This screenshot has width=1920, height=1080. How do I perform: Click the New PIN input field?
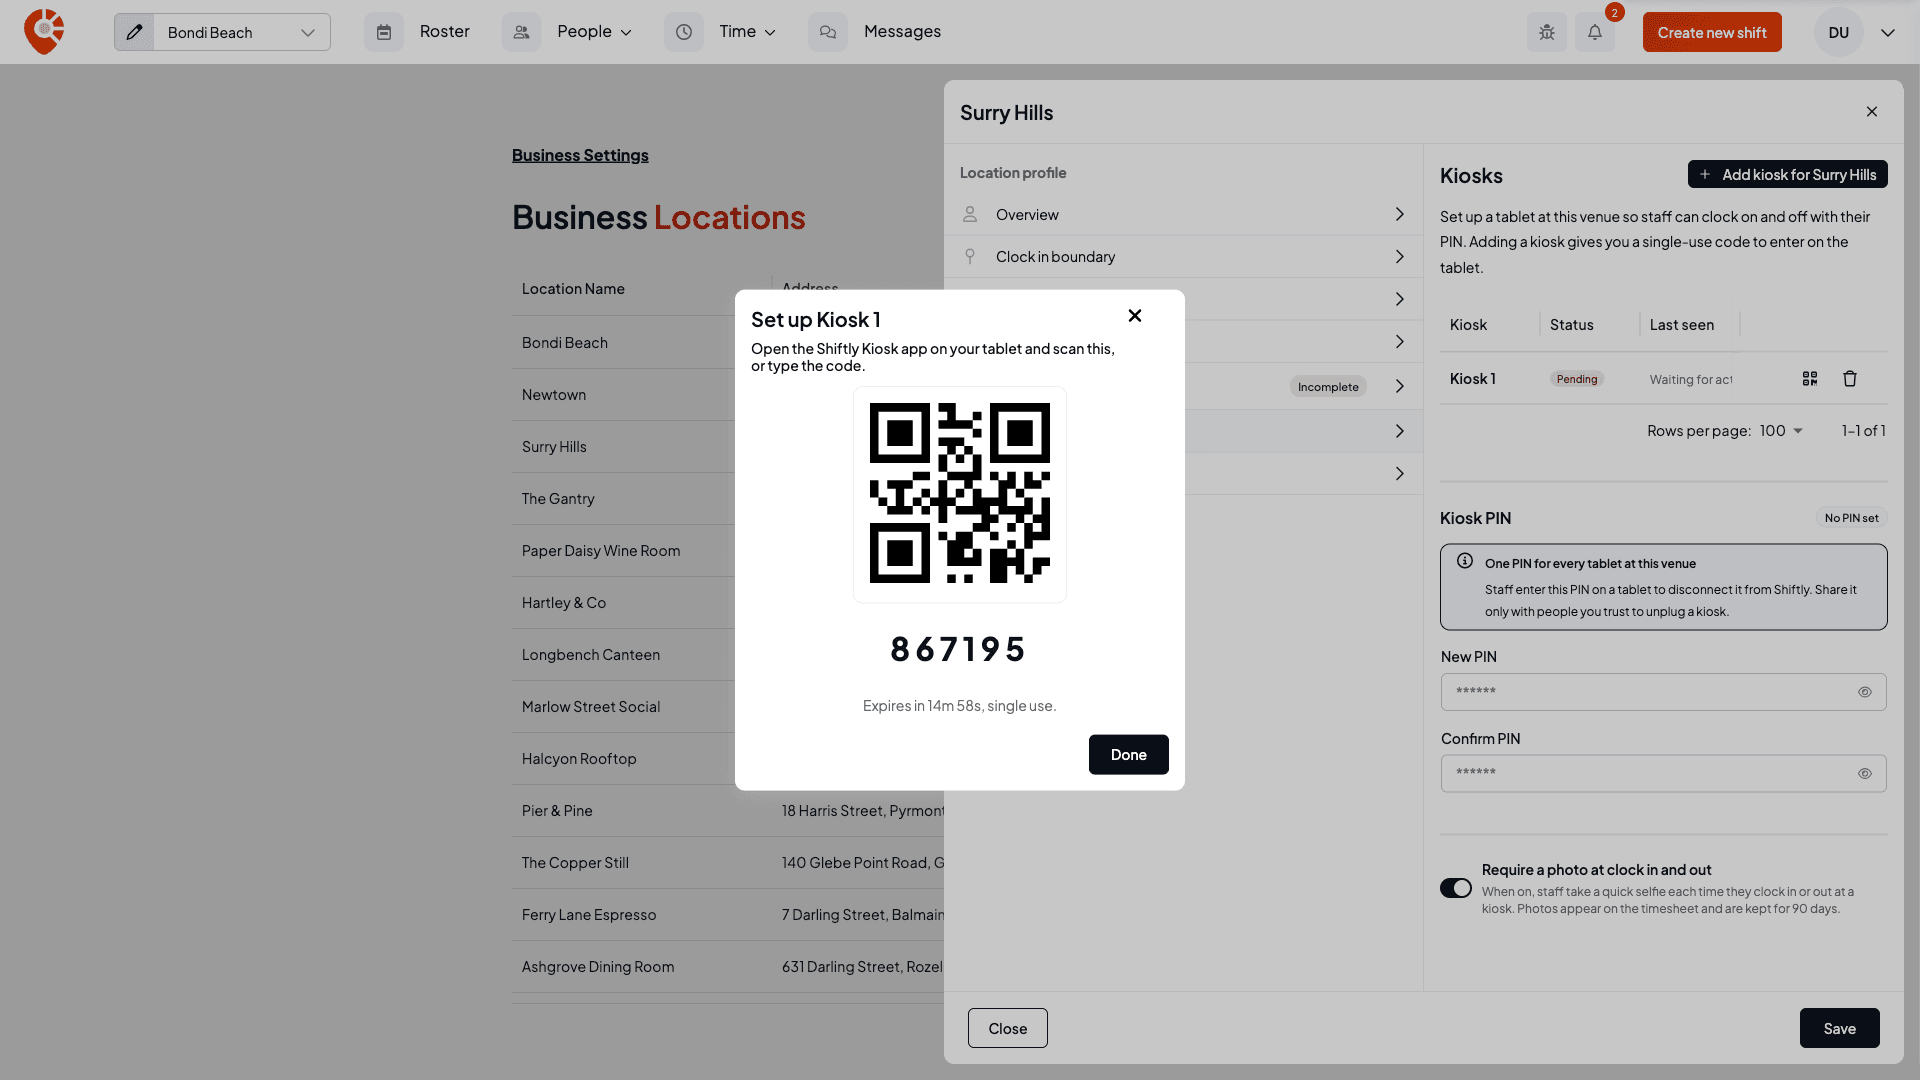(1664, 692)
